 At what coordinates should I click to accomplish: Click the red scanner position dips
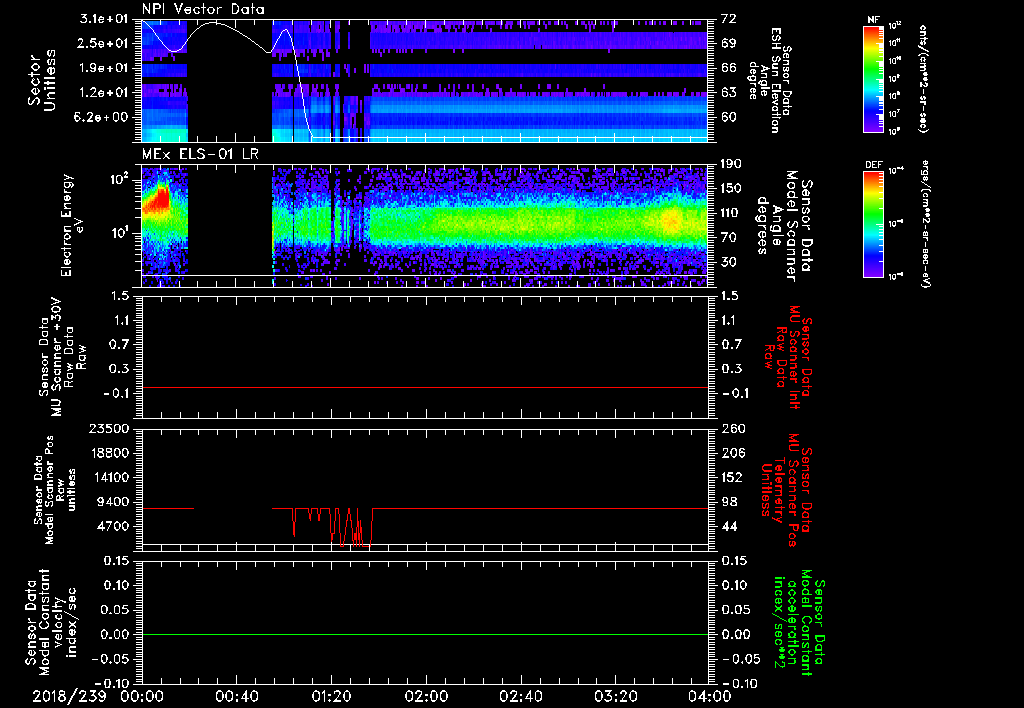click(x=333, y=526)
